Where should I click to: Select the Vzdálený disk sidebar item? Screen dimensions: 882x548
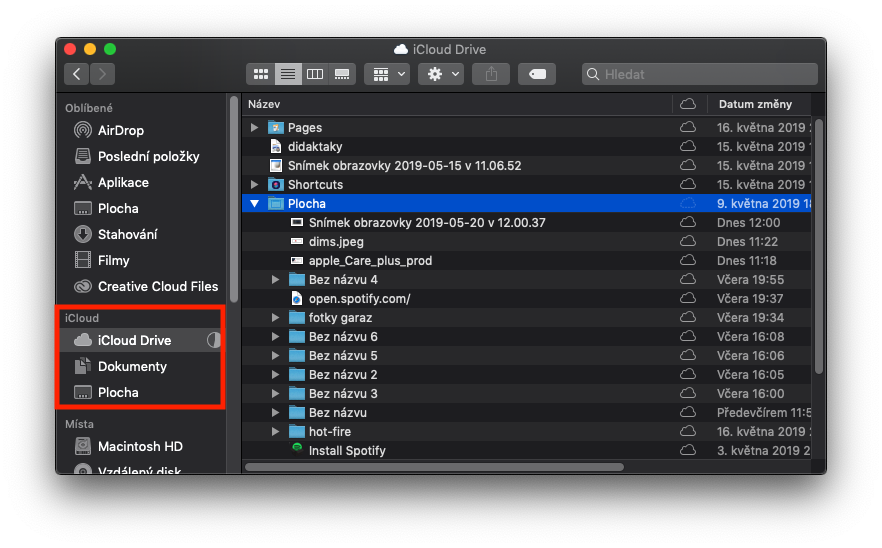[x=129, y=470]
